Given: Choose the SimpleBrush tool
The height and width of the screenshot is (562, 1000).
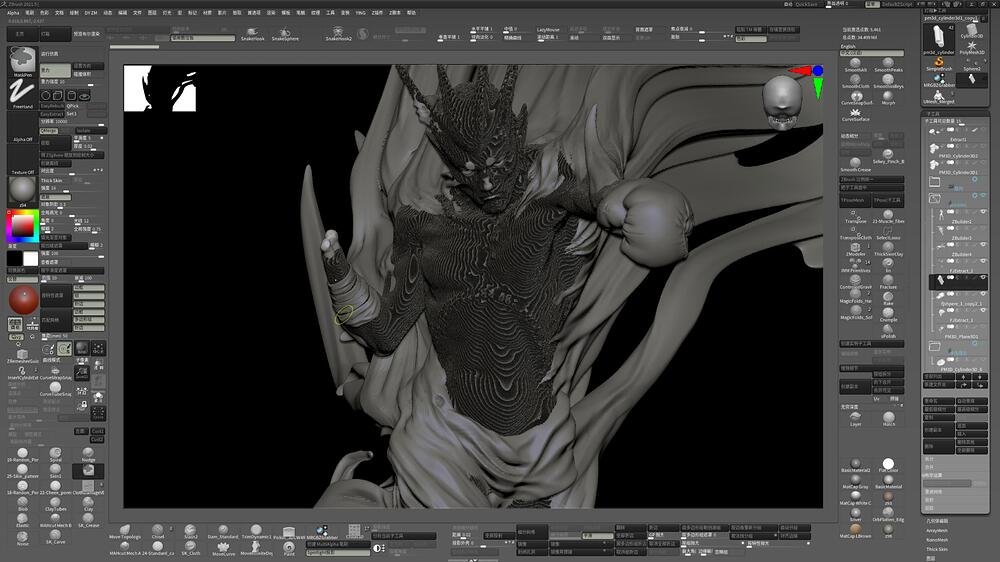Looking at the screenshot, I should pyautogui.click(x=939, y=64).
